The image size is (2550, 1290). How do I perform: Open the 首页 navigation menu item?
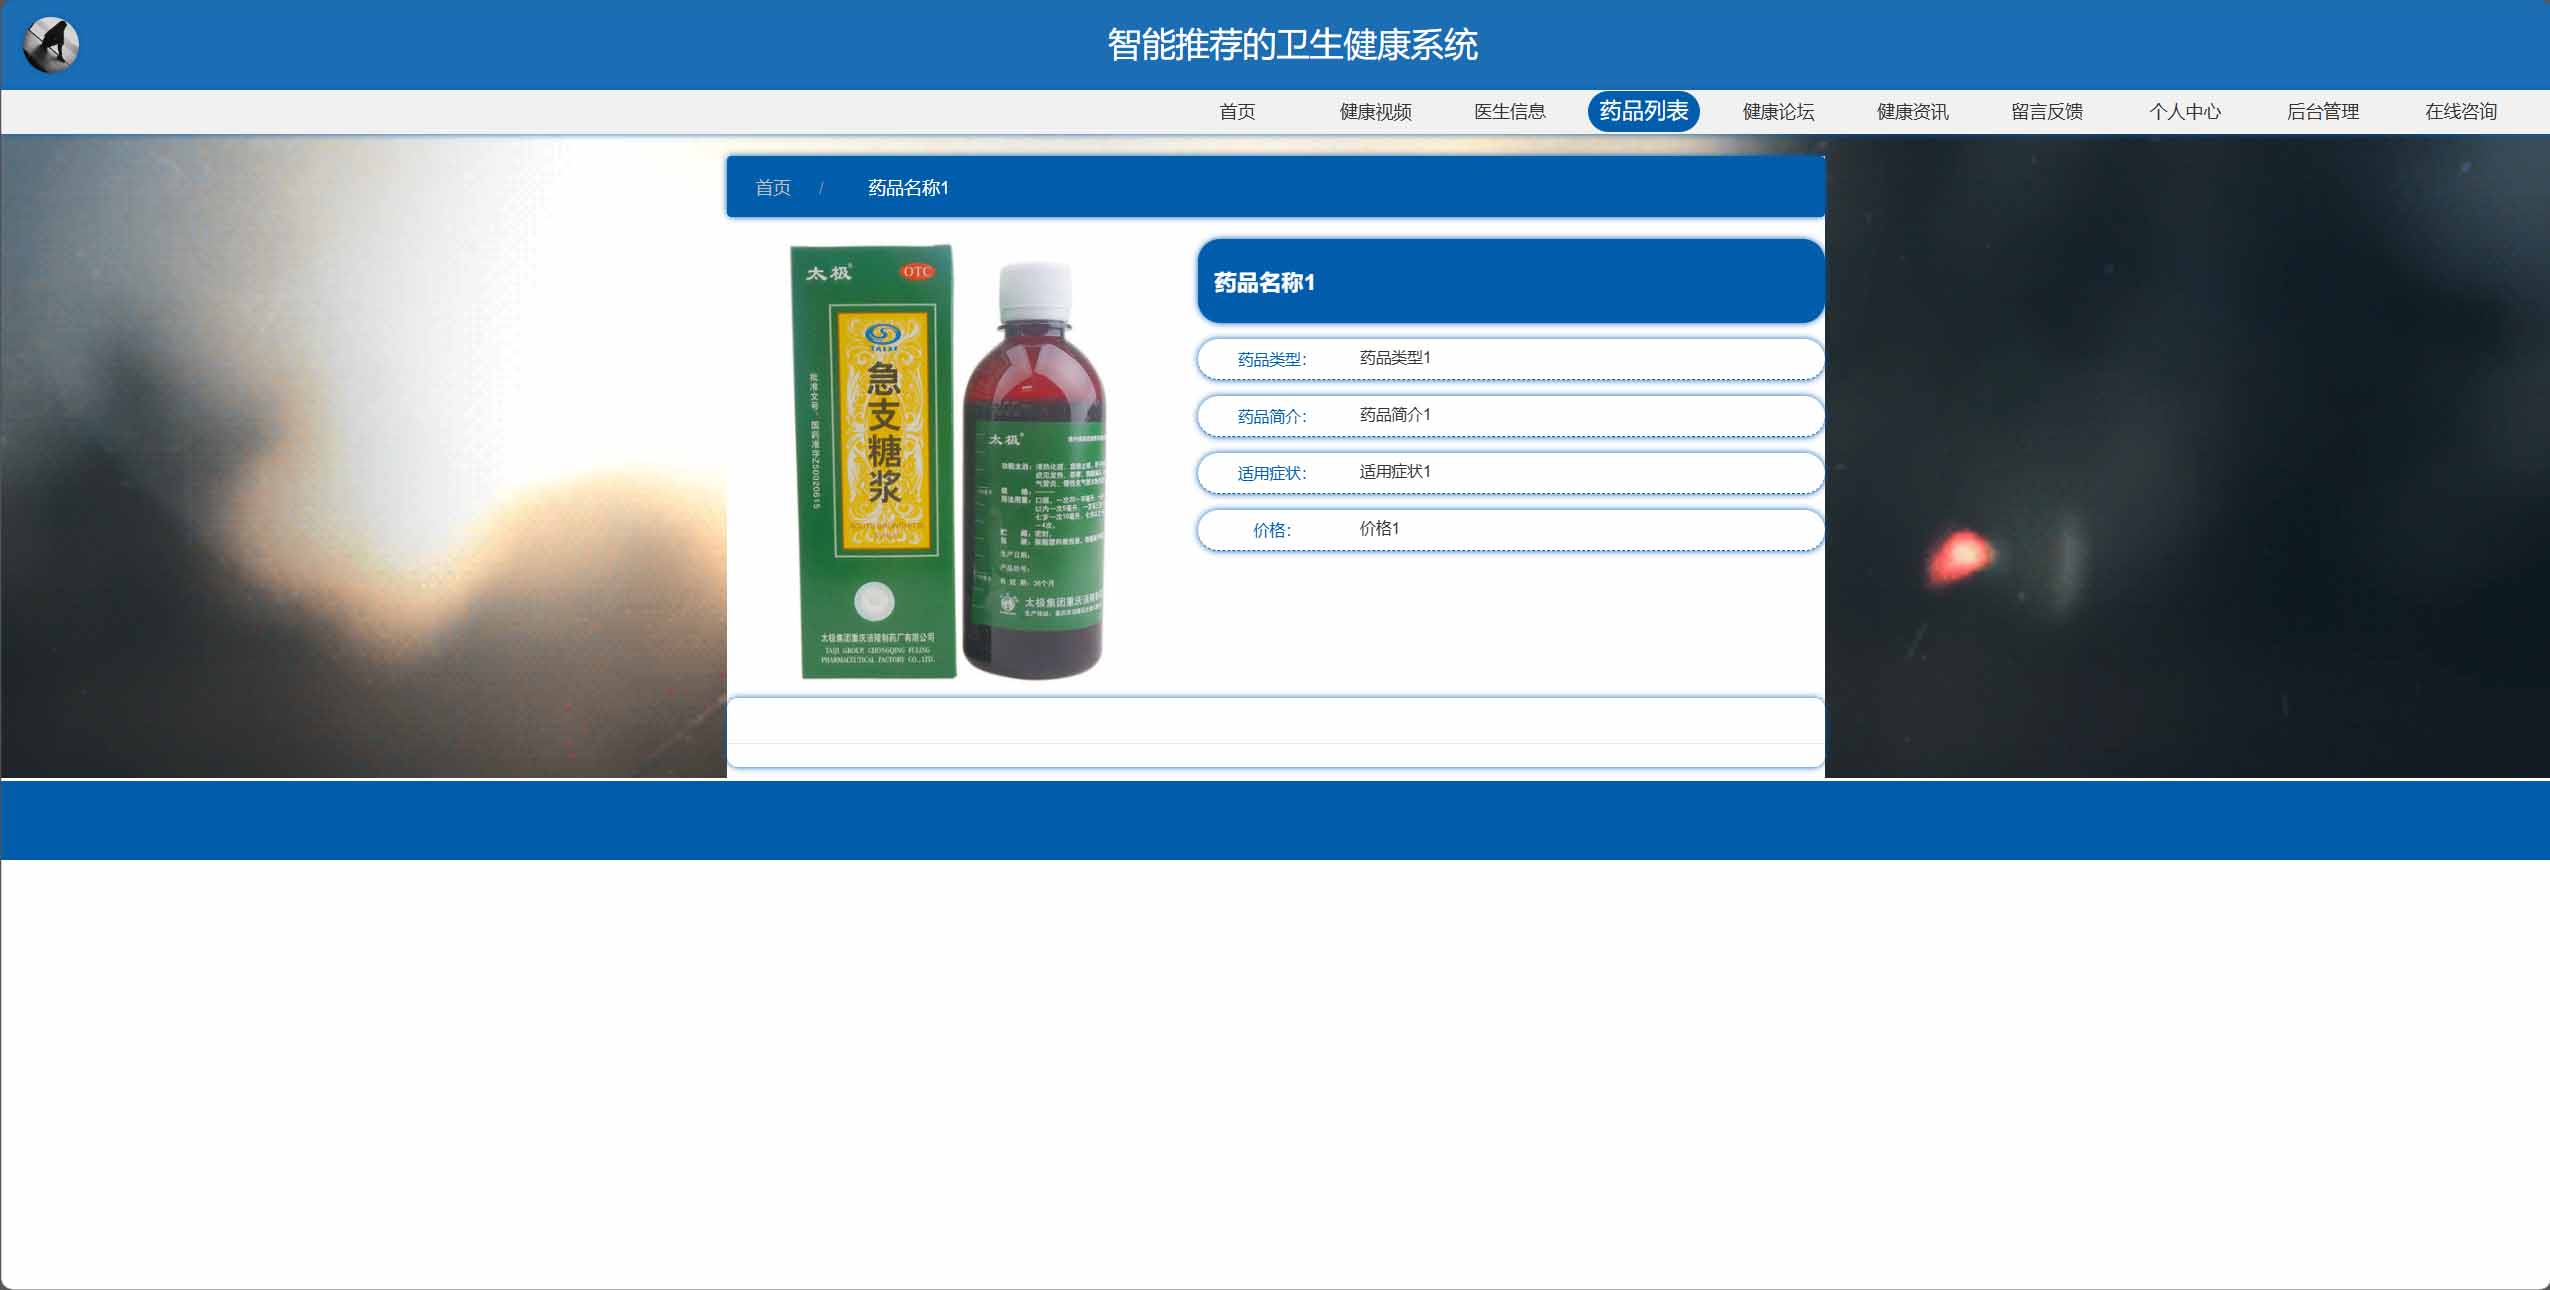[1237, 111]
